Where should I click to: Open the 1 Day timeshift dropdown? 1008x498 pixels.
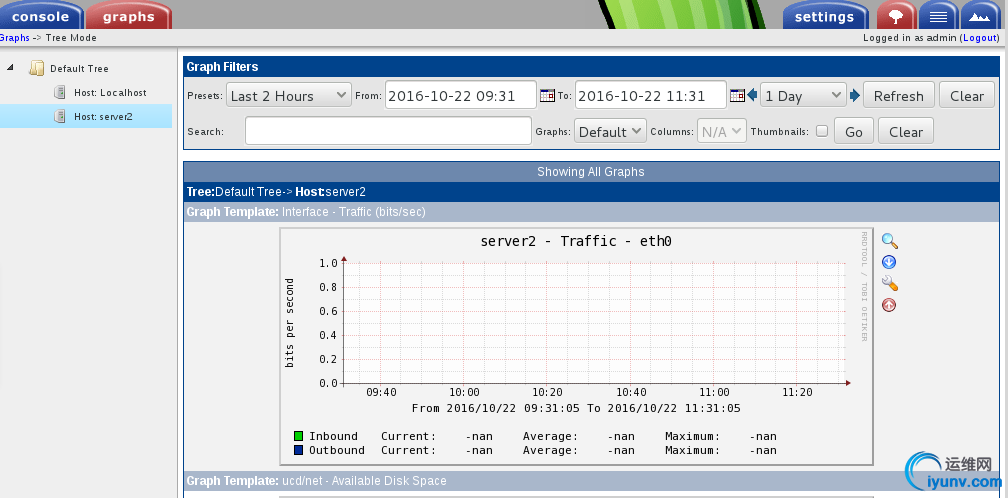pos(803,96)
